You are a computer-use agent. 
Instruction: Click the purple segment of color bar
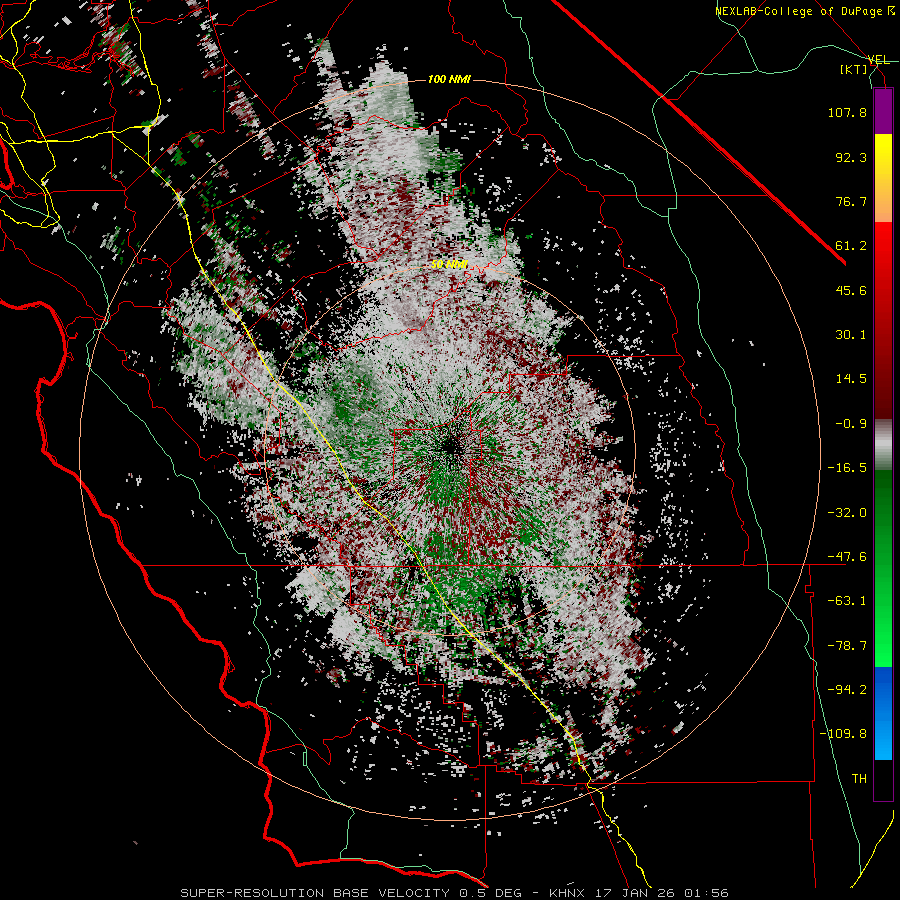click(883, 112)
